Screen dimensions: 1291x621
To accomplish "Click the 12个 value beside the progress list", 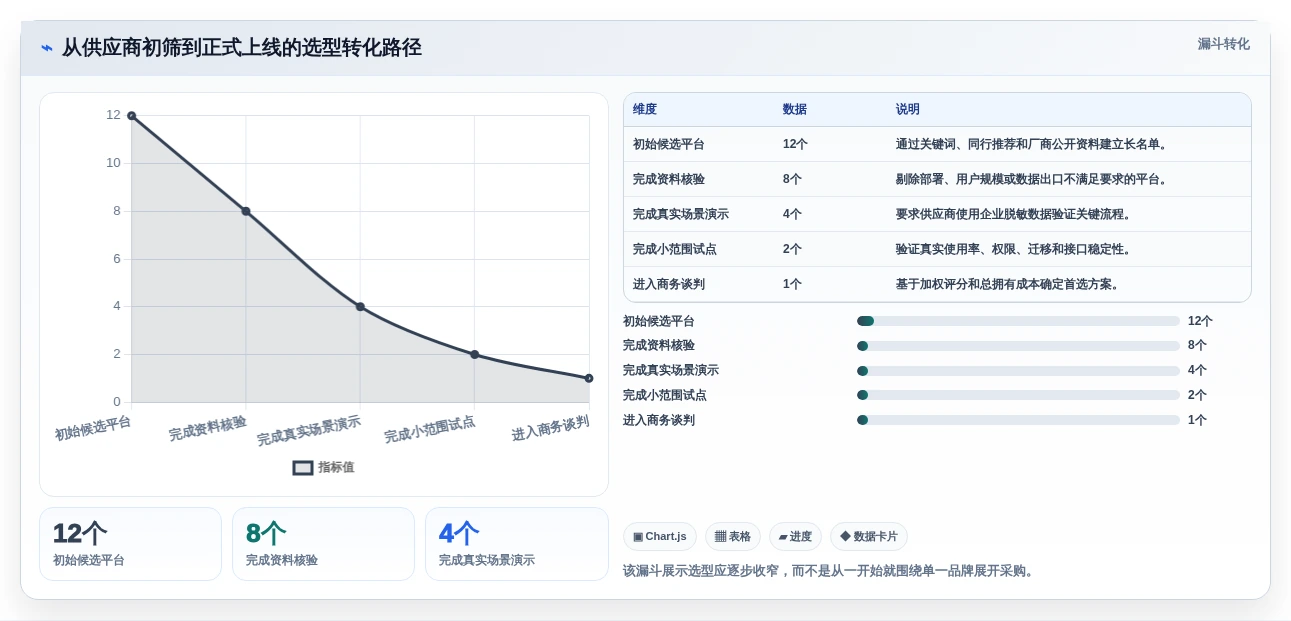I will pyautogui.click(x=1200, y=321).
